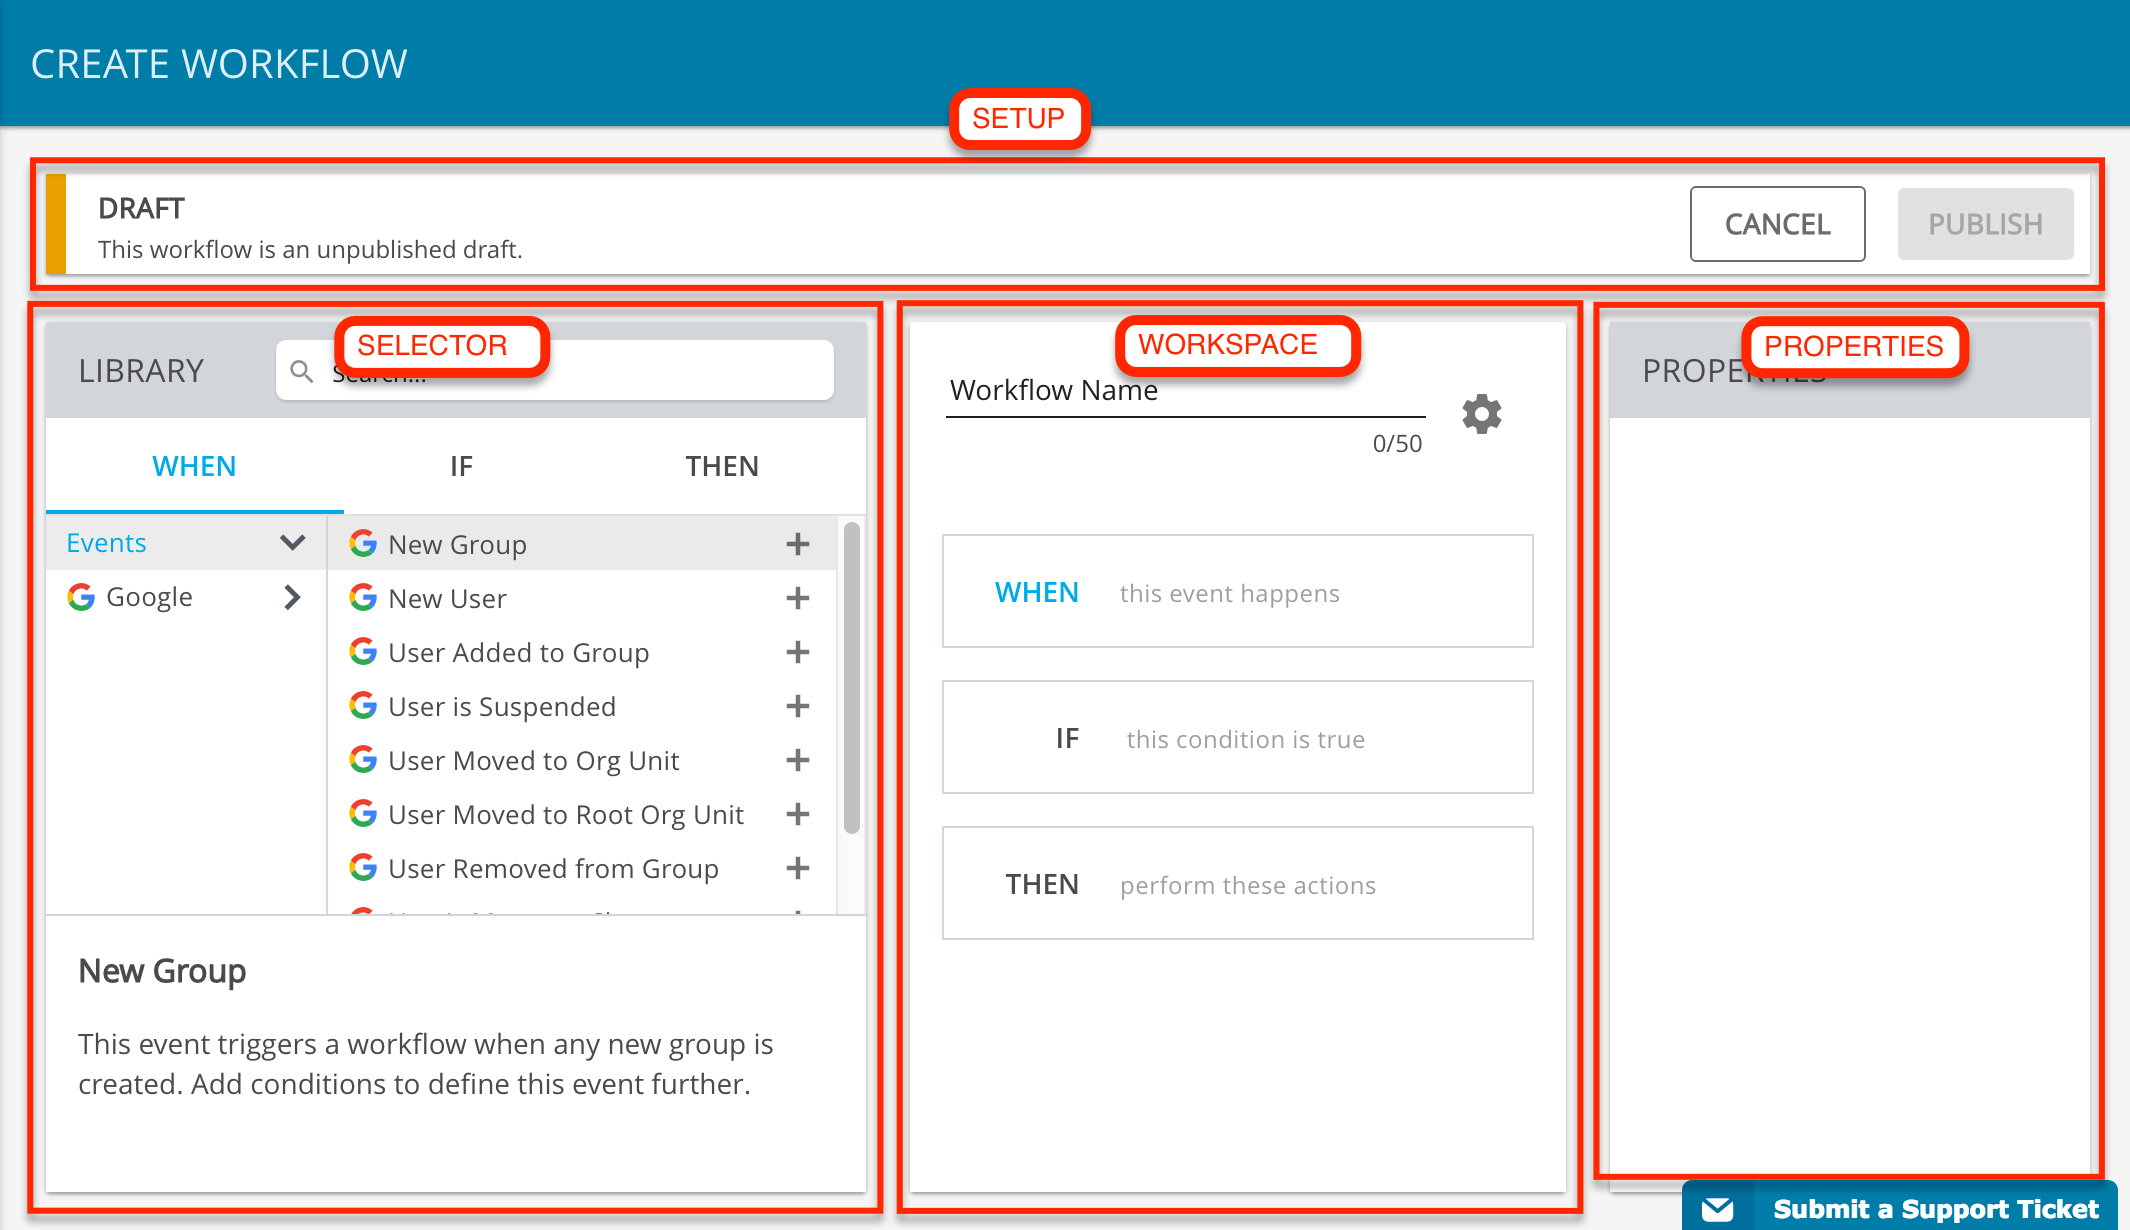This screenshot has width=2130, height=1230.
Task: Click the 'Events' category label
Action: pyautogui.click(x=106, y=542)
